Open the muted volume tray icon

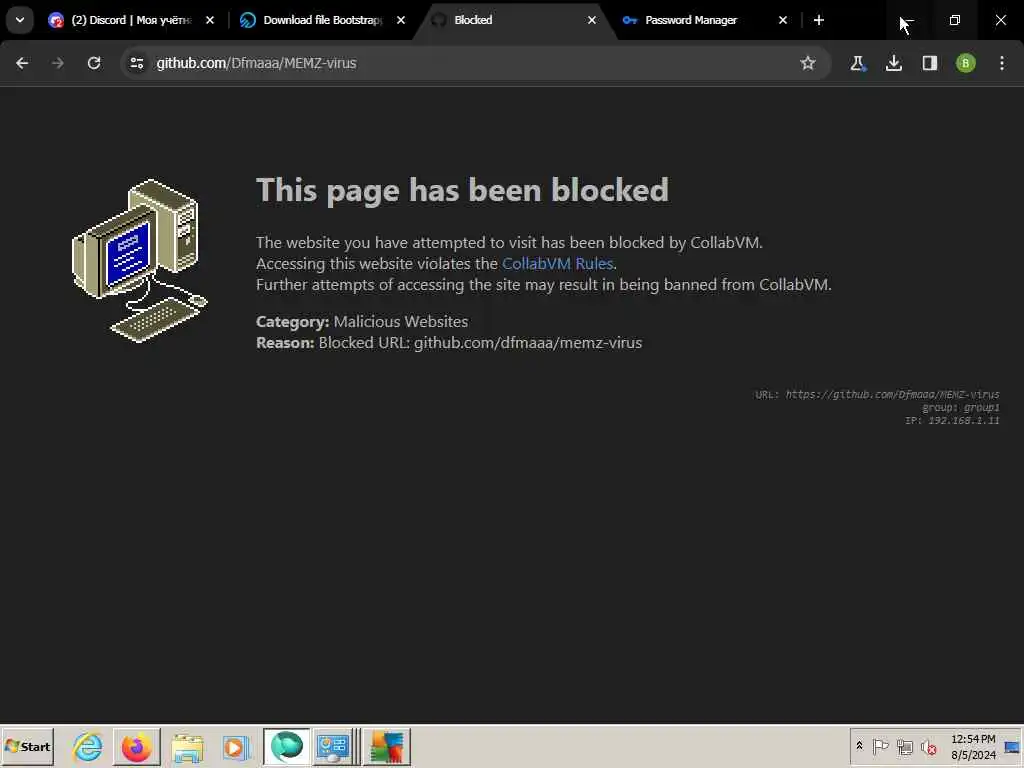point(928,746)
